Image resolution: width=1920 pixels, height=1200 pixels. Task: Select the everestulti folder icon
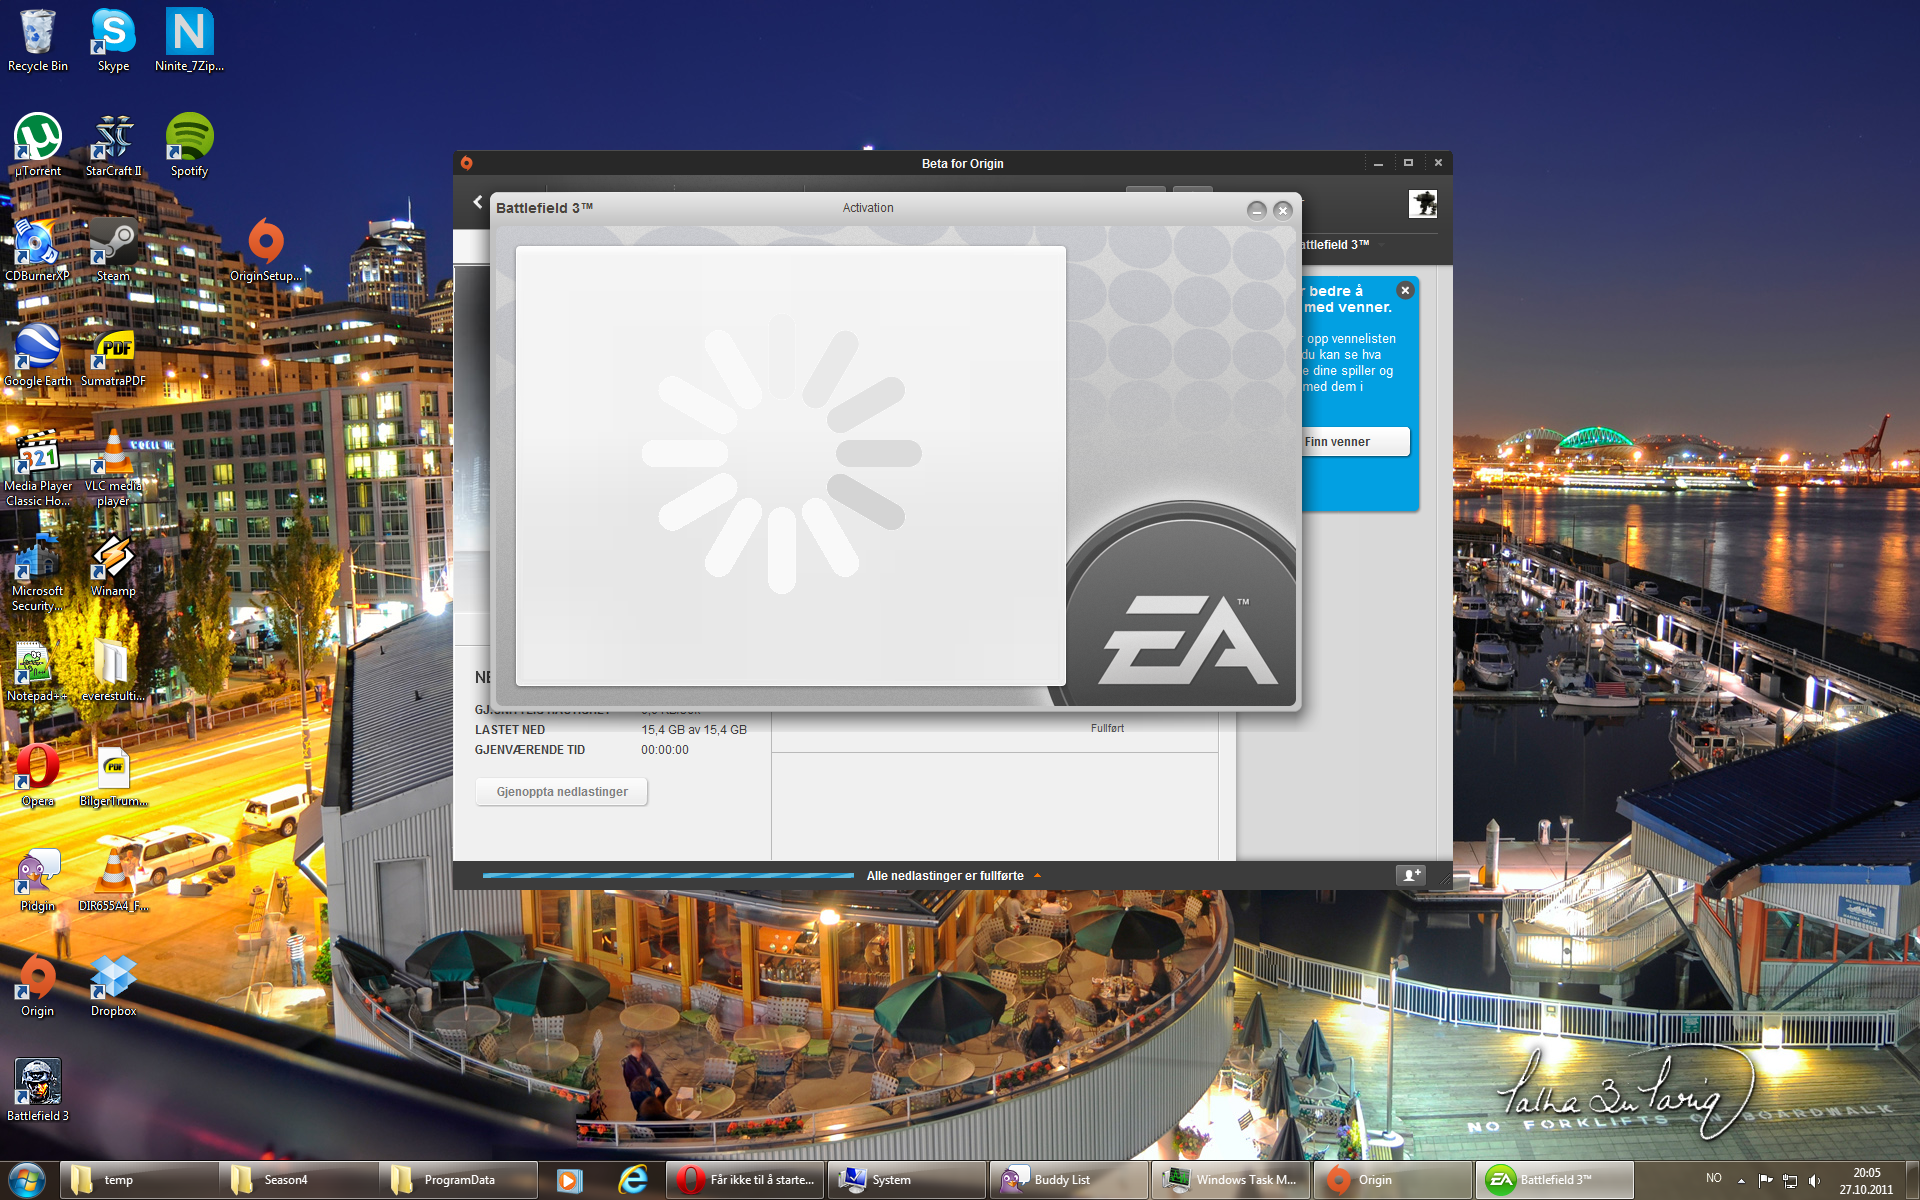(113, 670)
